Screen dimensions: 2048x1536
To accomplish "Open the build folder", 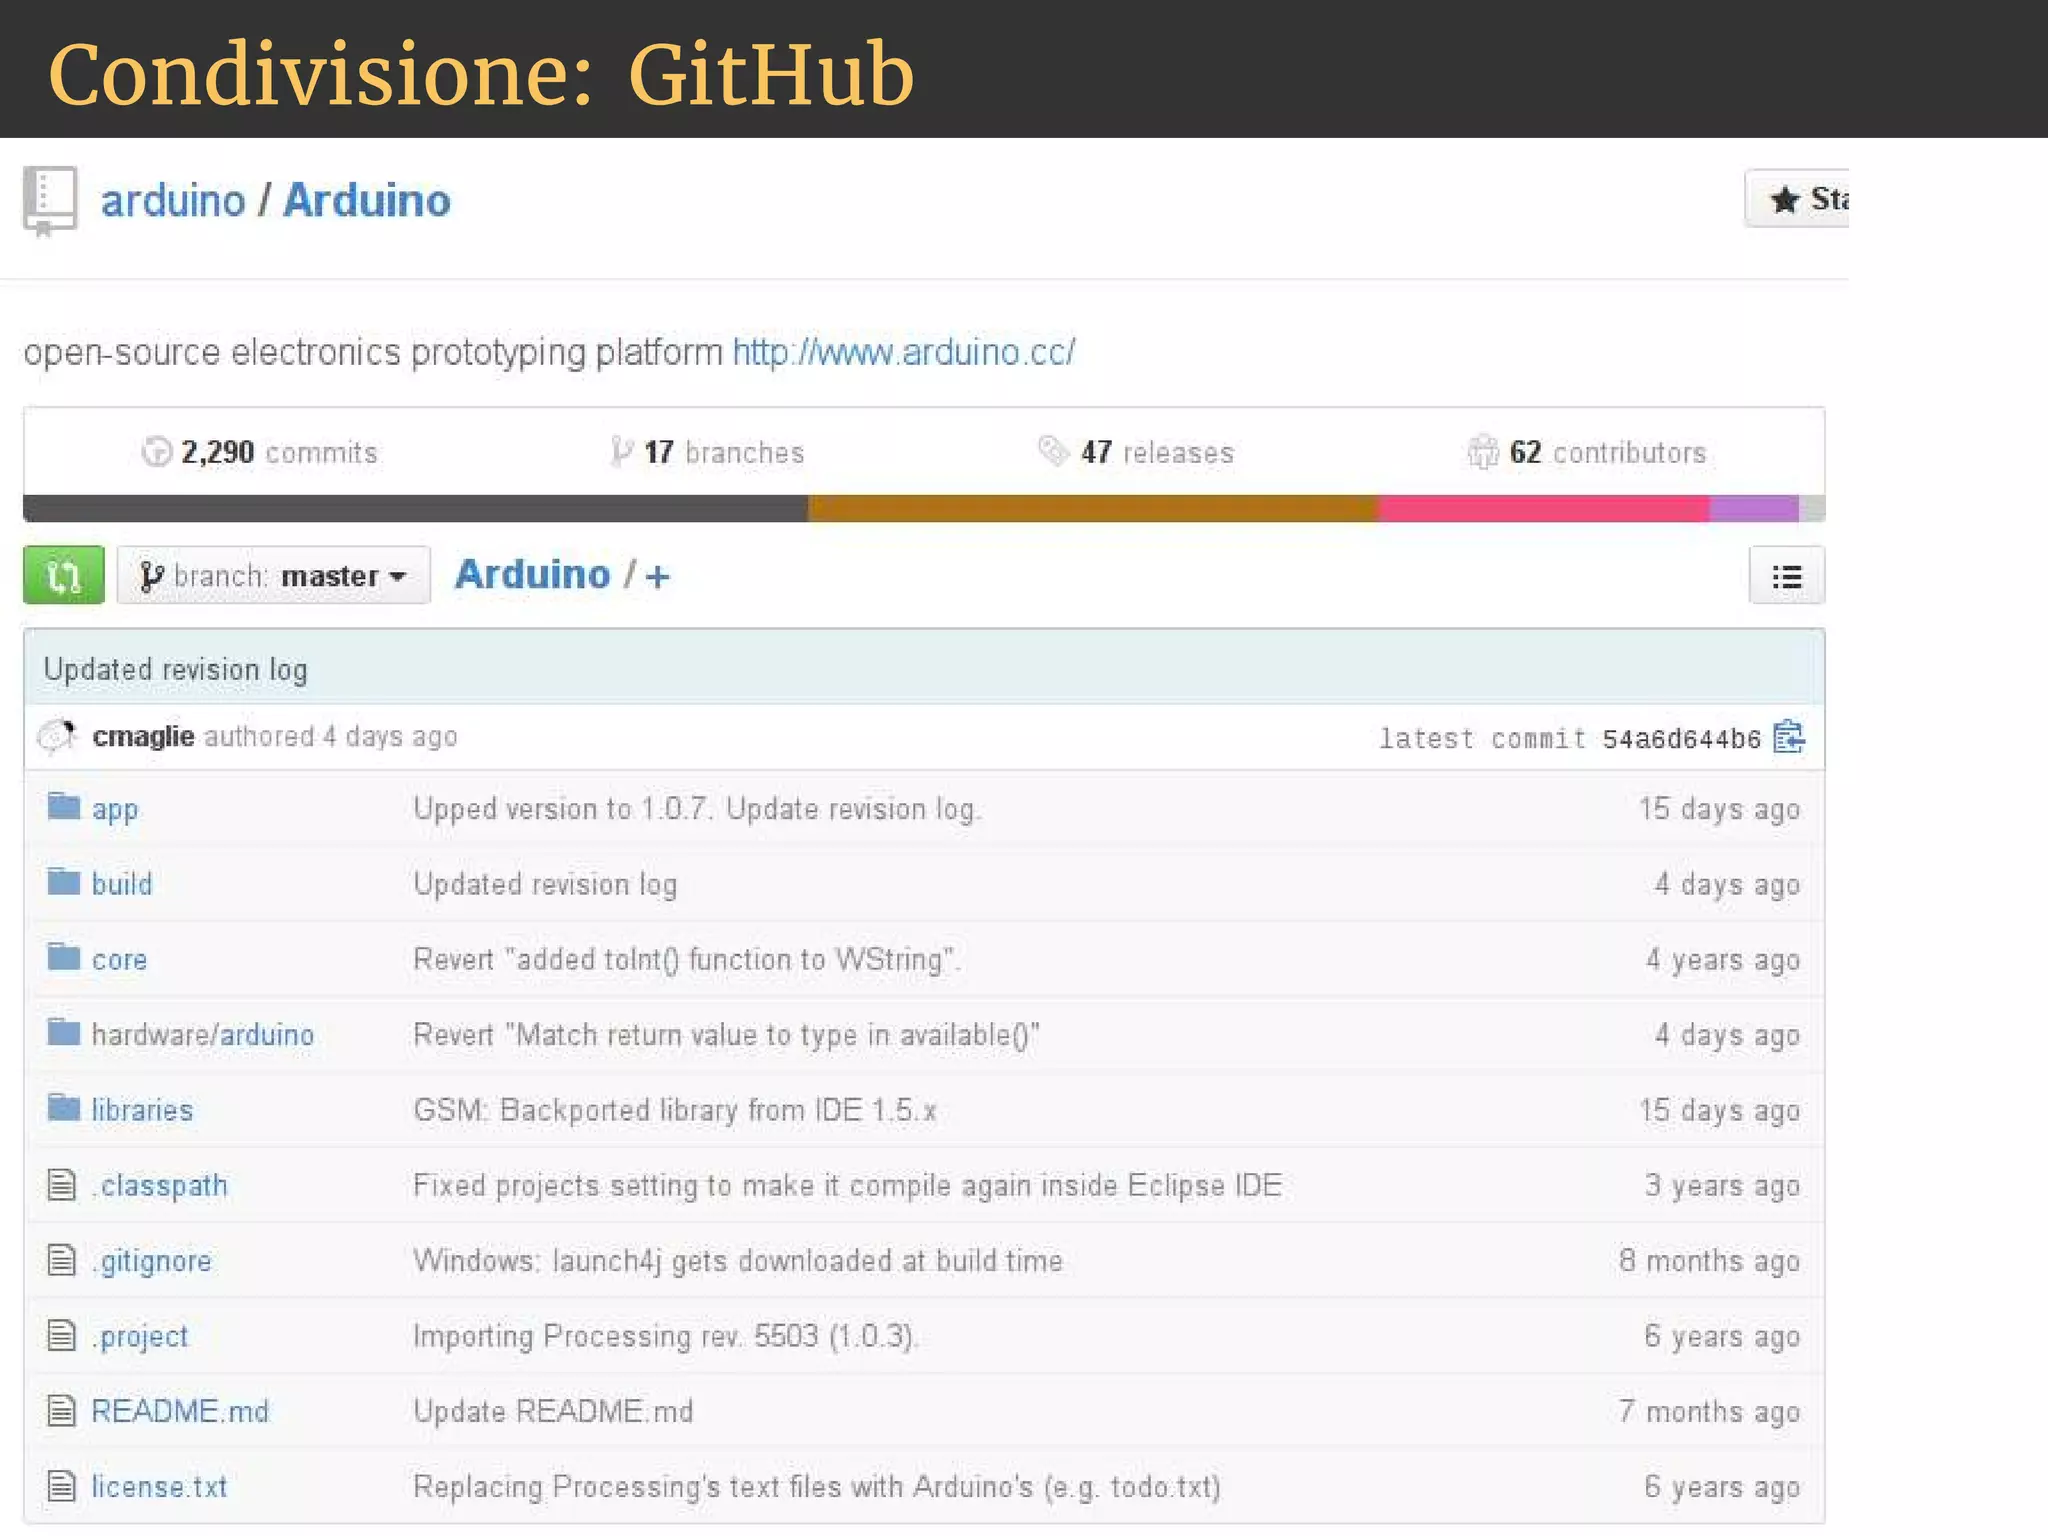I will point(122,884).
